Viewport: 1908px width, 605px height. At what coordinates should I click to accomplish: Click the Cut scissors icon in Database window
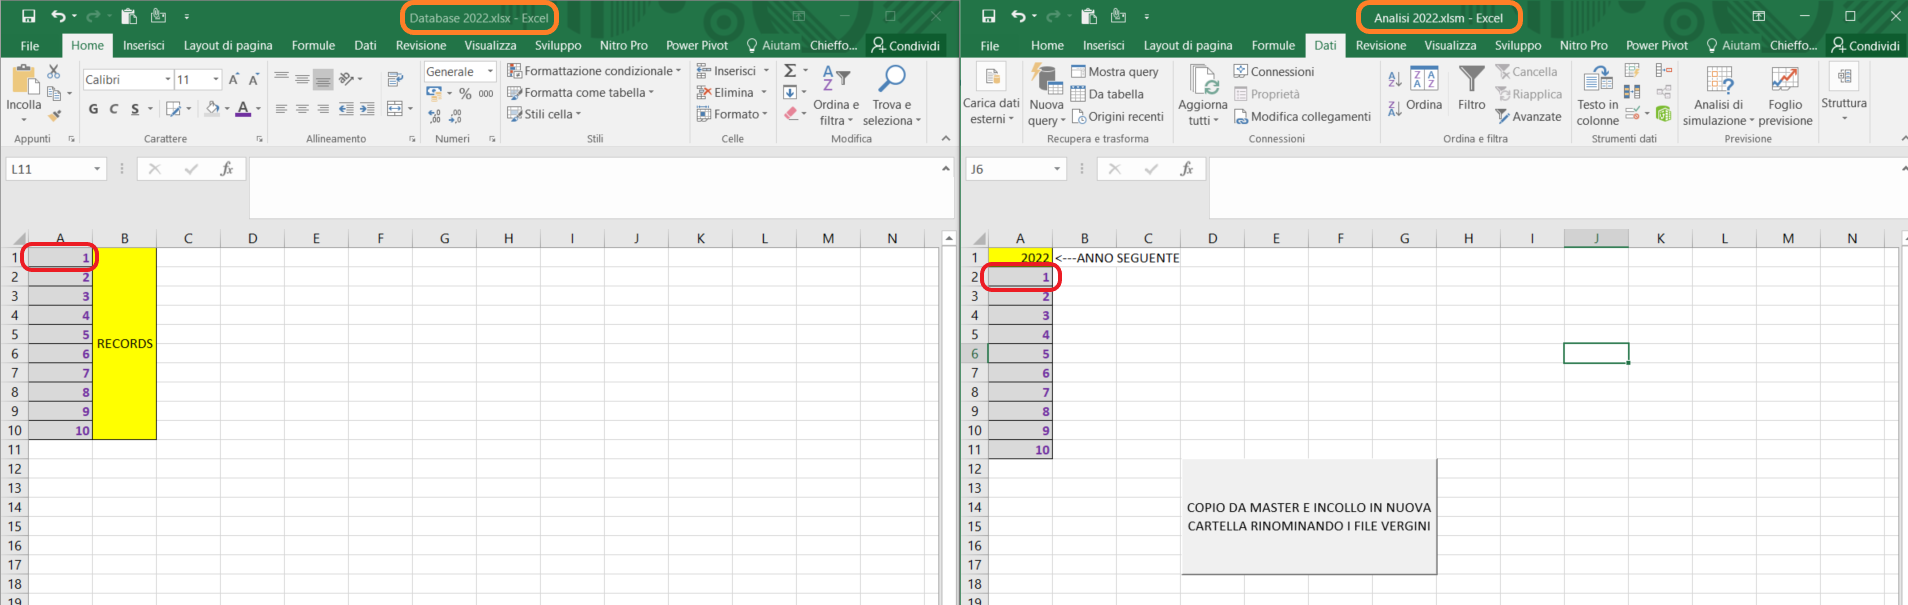(x=54, y=72)
